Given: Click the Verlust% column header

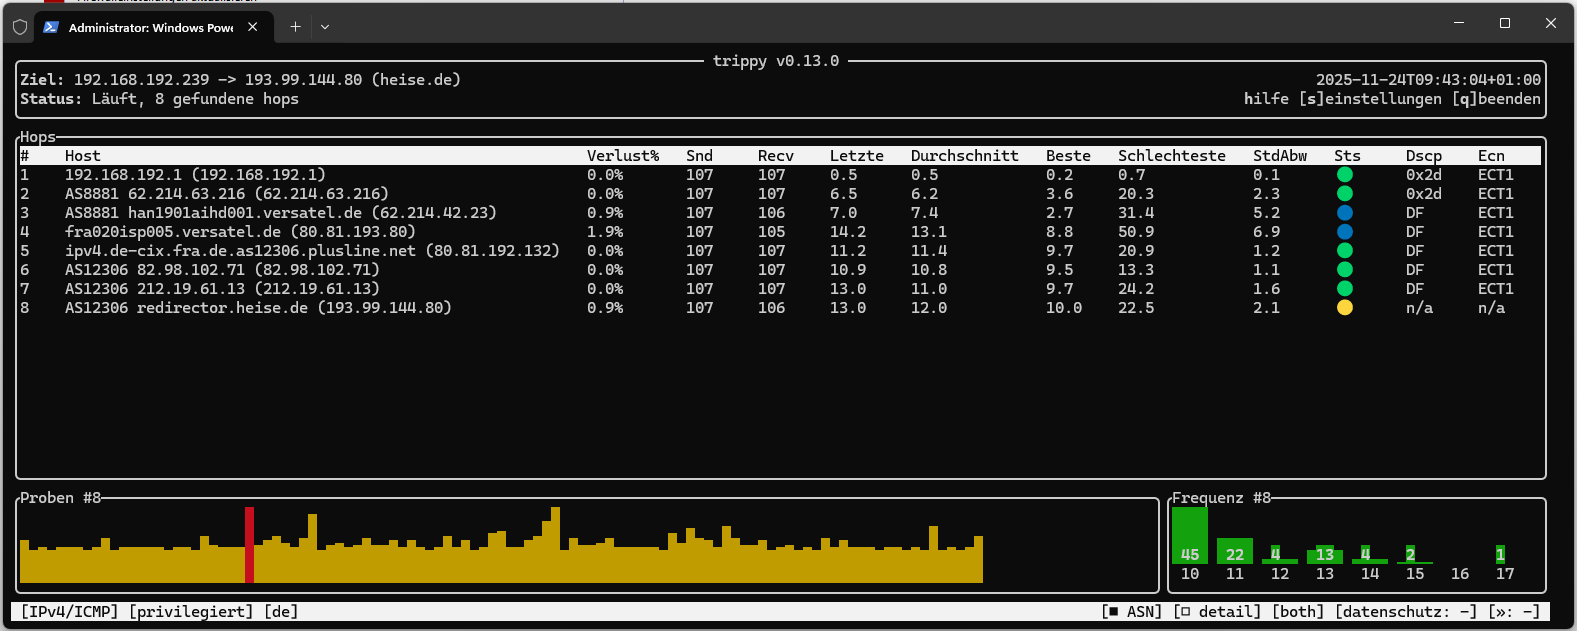Looking at the screenshot, I should click(623, 155).
